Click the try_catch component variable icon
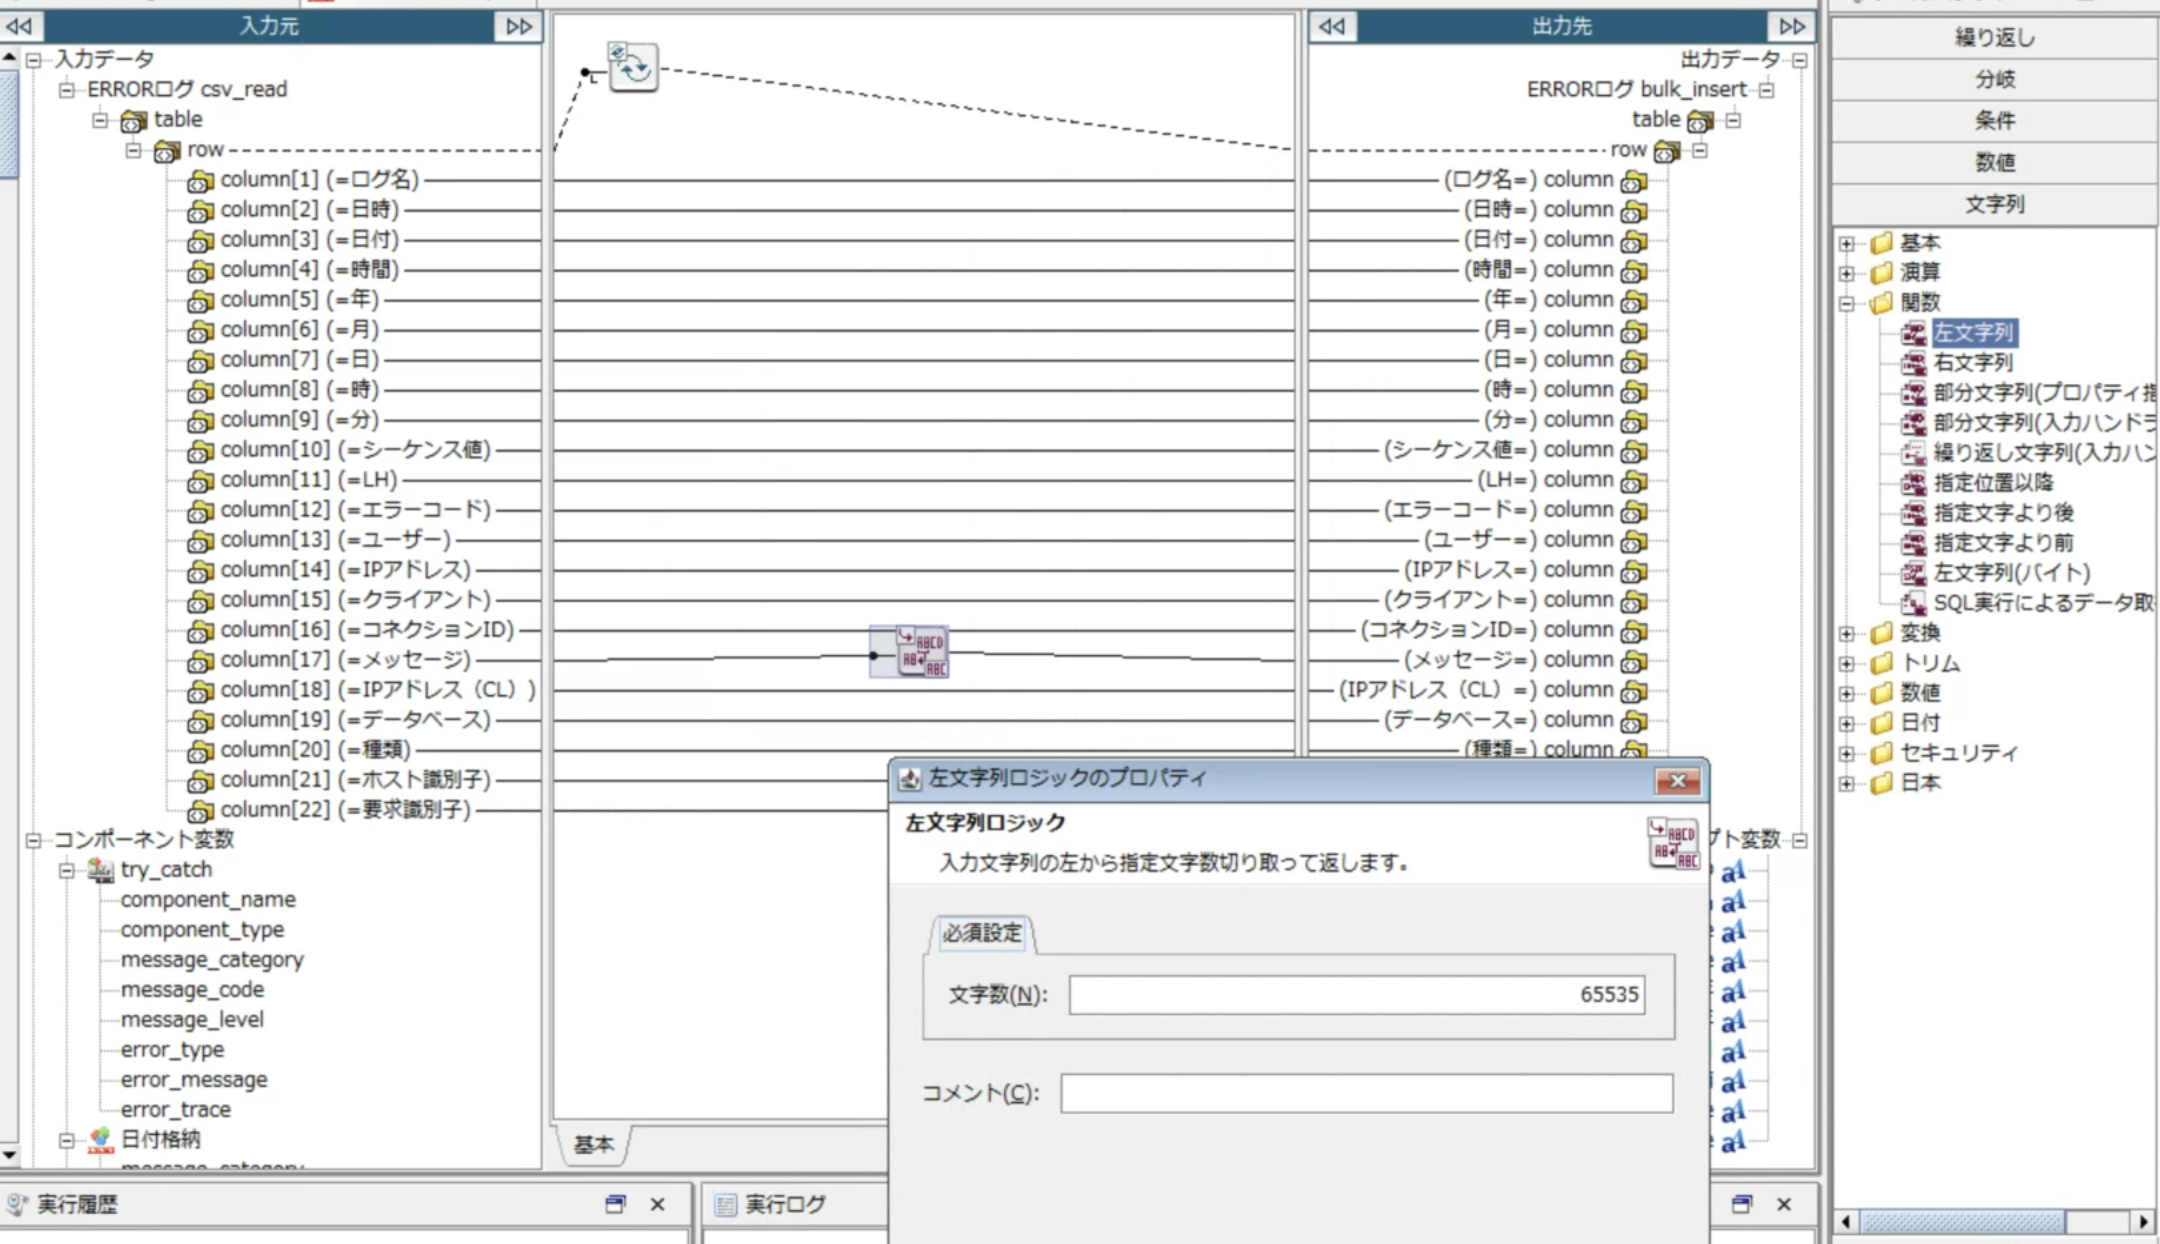 coord(100,869)
